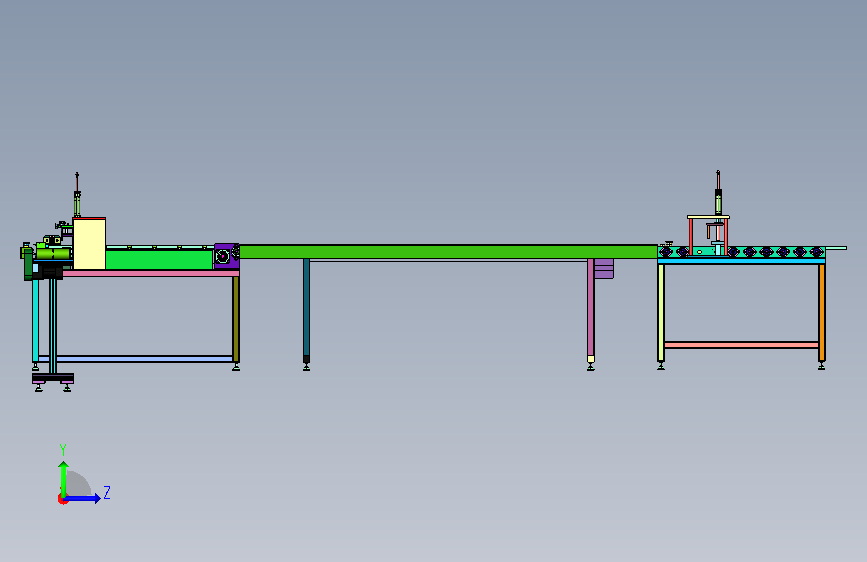Pick the purple motor housing at conveyor start

(226, 256)
